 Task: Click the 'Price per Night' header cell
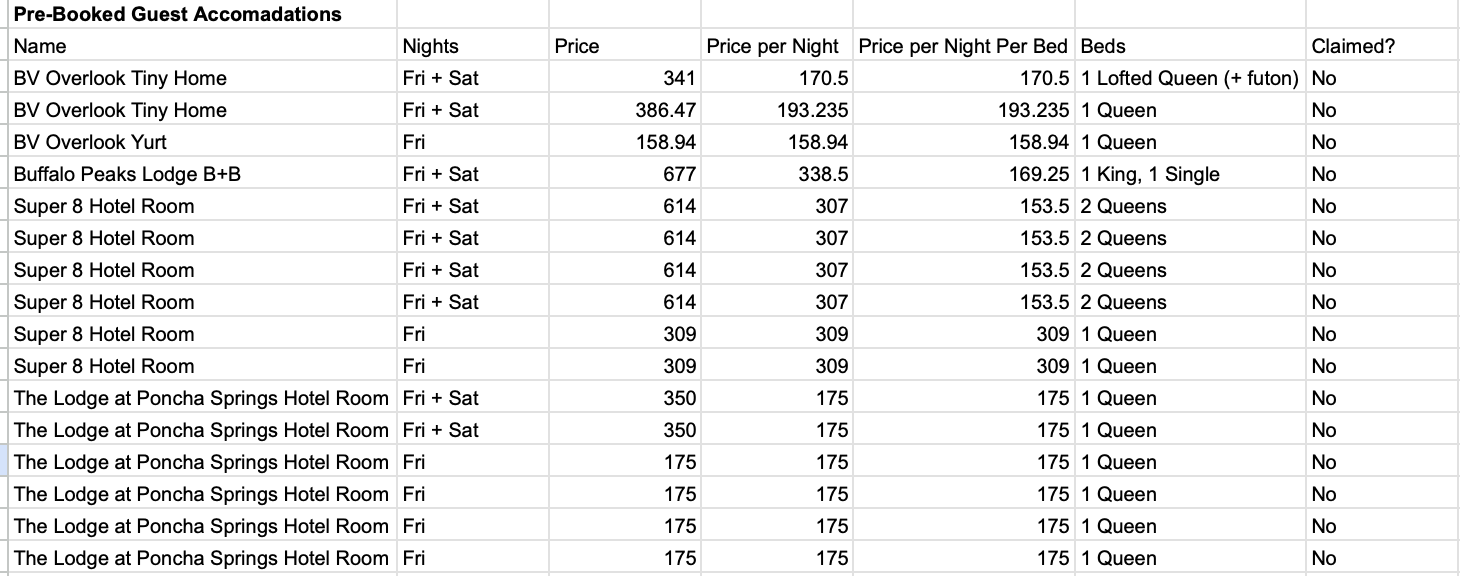point(776,46)
